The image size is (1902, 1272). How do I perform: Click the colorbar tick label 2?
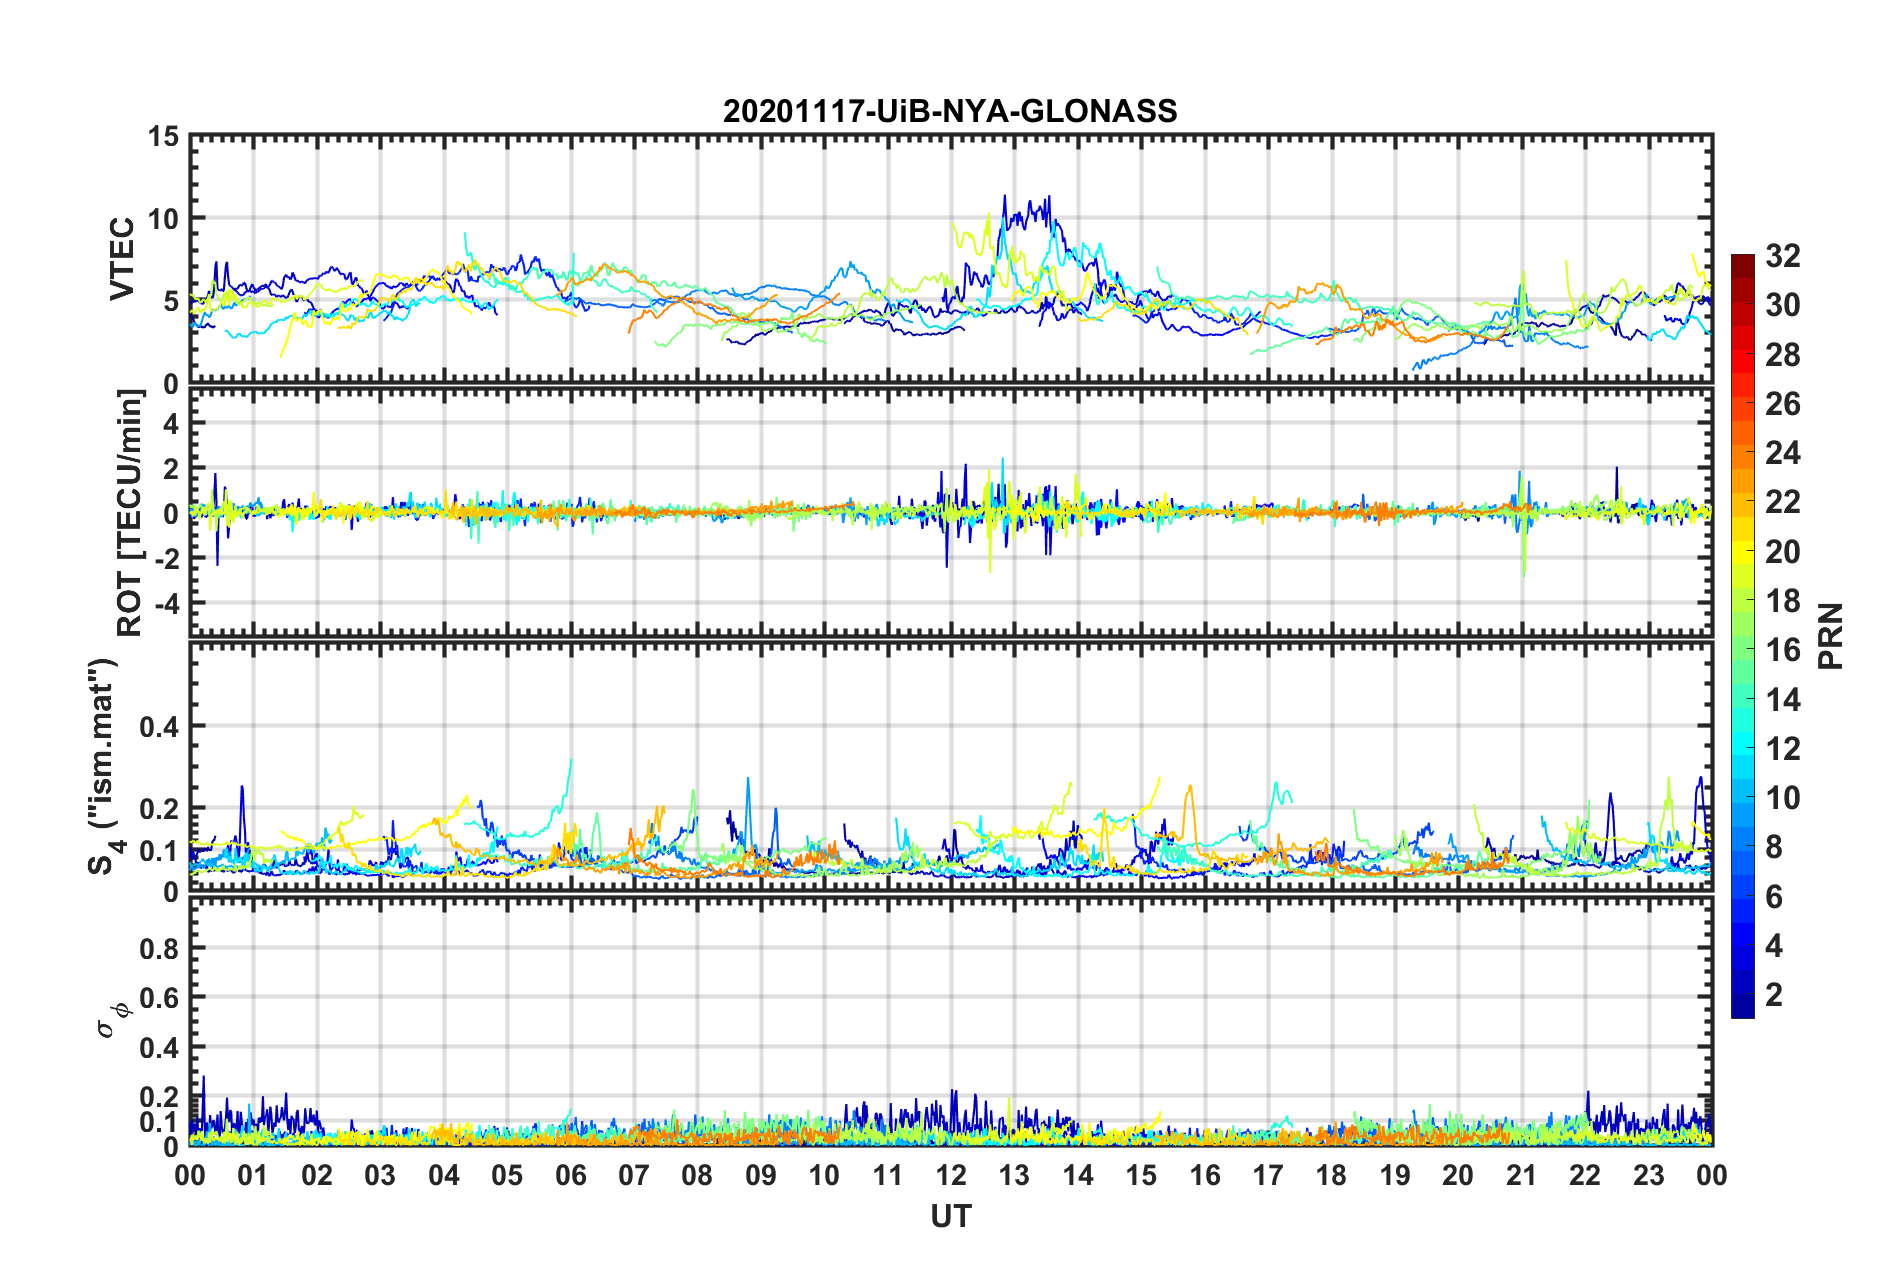pos(1773,994)
